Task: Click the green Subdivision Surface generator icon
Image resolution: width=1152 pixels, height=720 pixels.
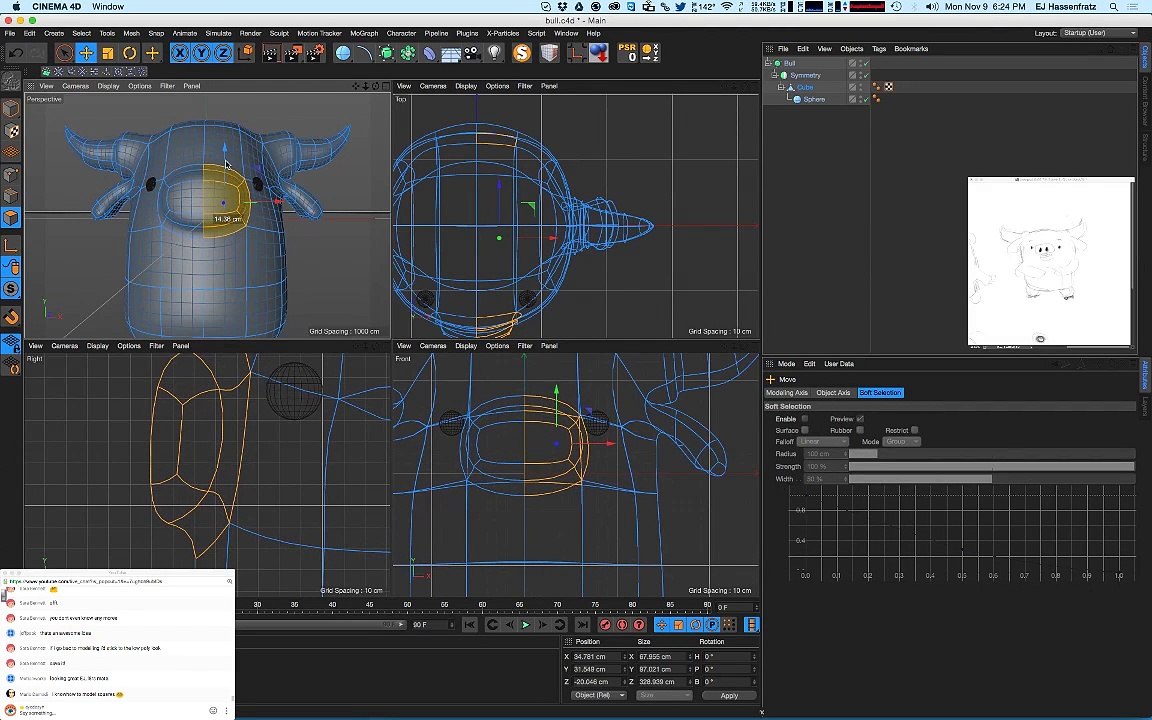Action: 386,53
